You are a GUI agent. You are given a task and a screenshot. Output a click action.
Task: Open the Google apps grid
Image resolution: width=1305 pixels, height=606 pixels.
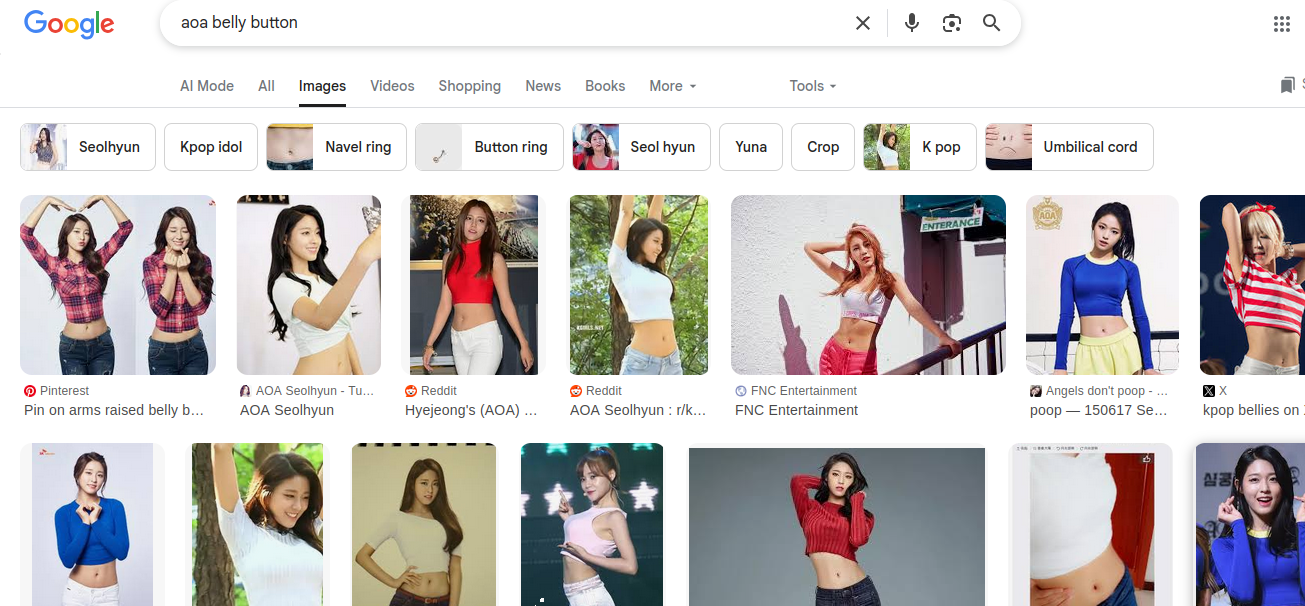tap(1281, 24)
